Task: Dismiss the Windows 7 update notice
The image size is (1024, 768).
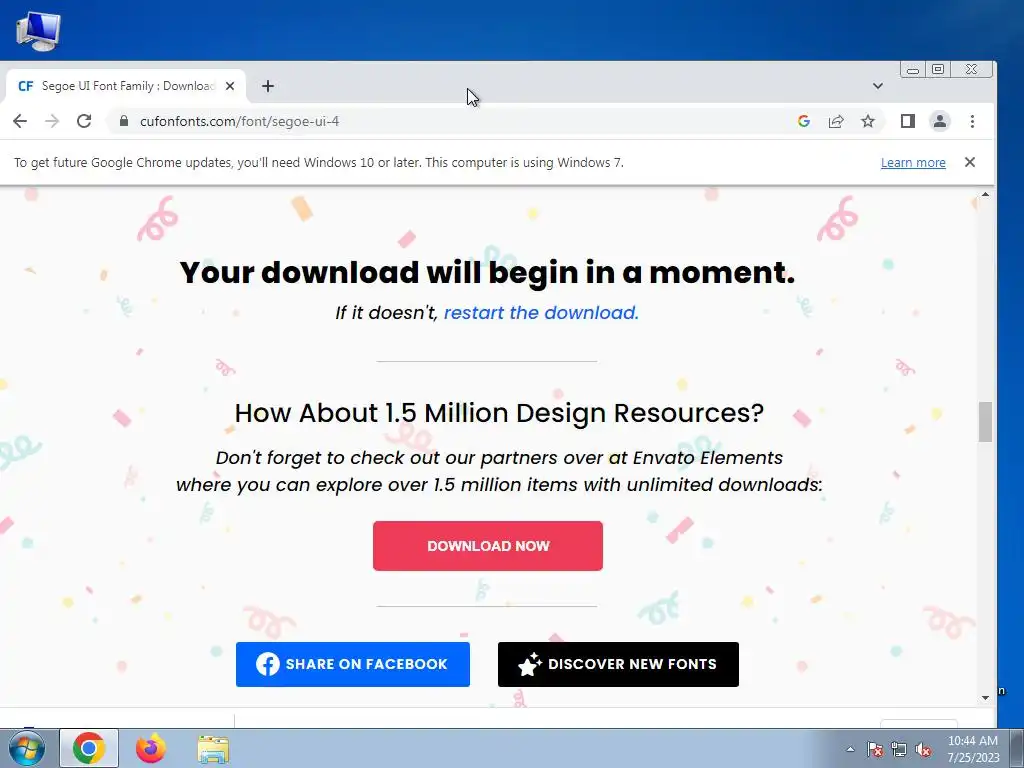Action: 970,162
